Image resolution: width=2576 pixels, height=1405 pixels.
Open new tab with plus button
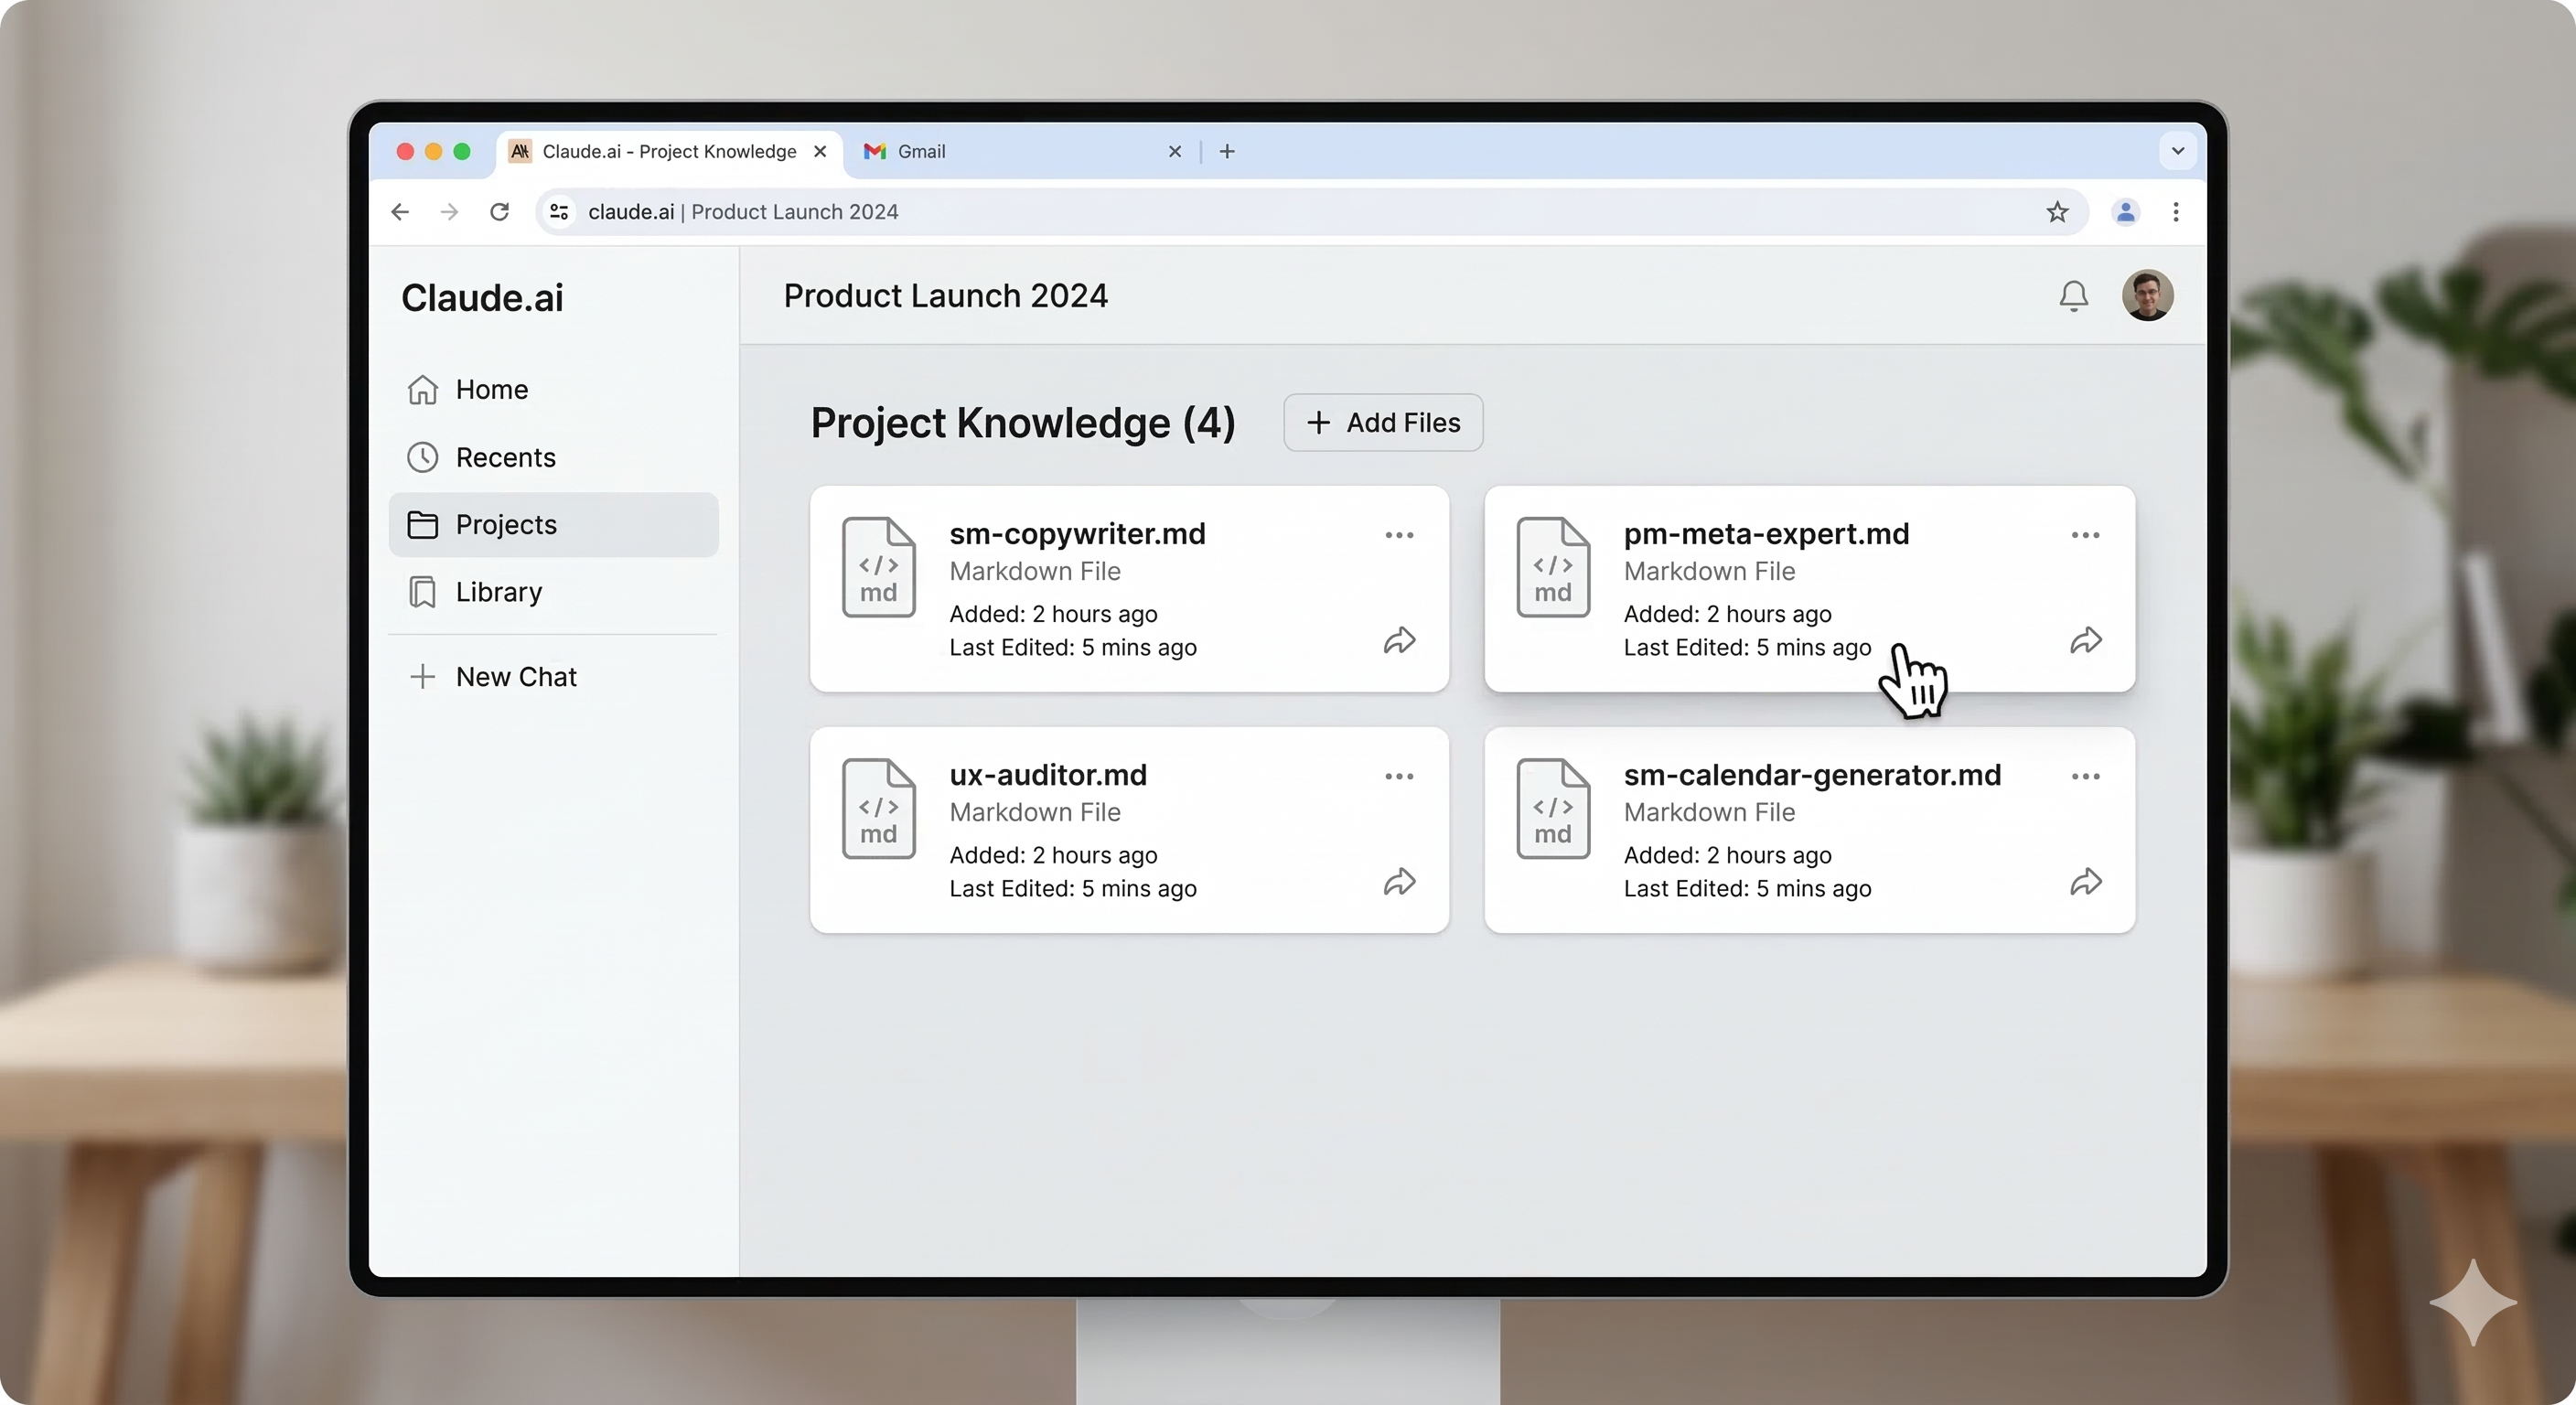(1227, 151)
